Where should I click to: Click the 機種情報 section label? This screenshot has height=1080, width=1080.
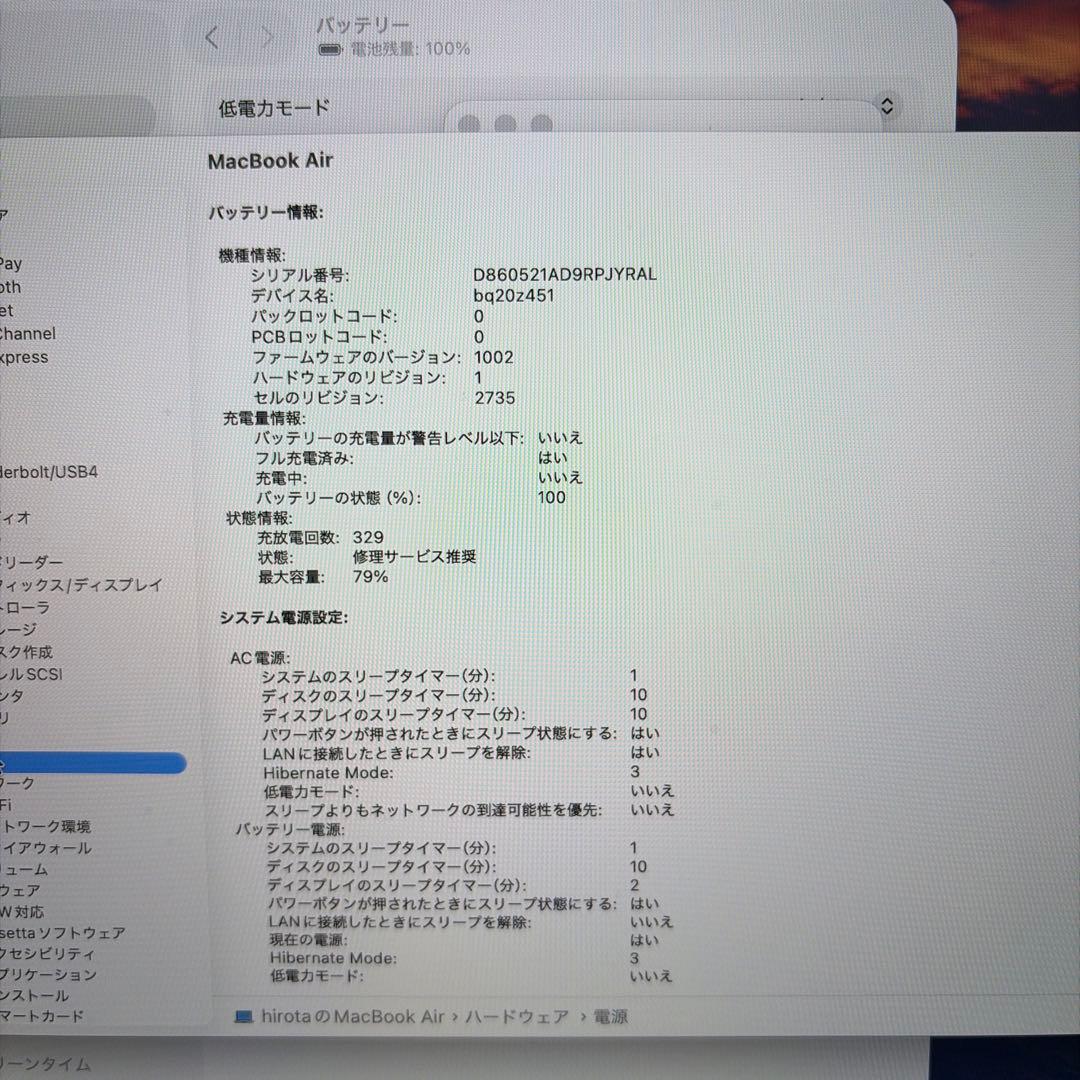(x=252, y=256)
